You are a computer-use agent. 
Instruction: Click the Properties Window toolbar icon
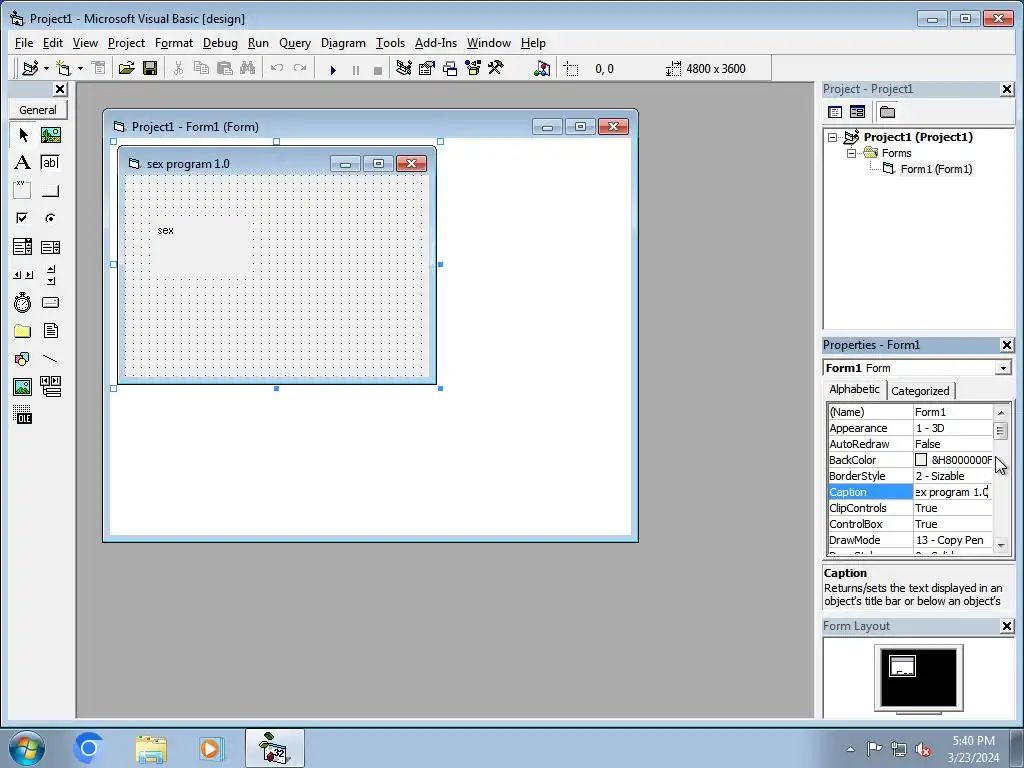426,69
